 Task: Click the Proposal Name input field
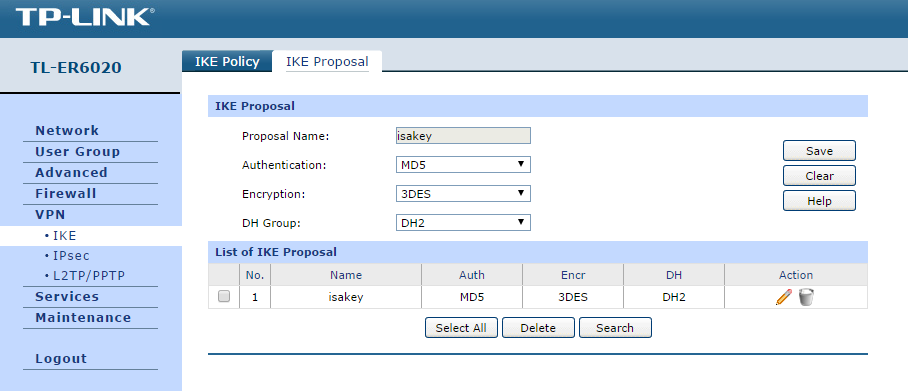tap(463, 136)
